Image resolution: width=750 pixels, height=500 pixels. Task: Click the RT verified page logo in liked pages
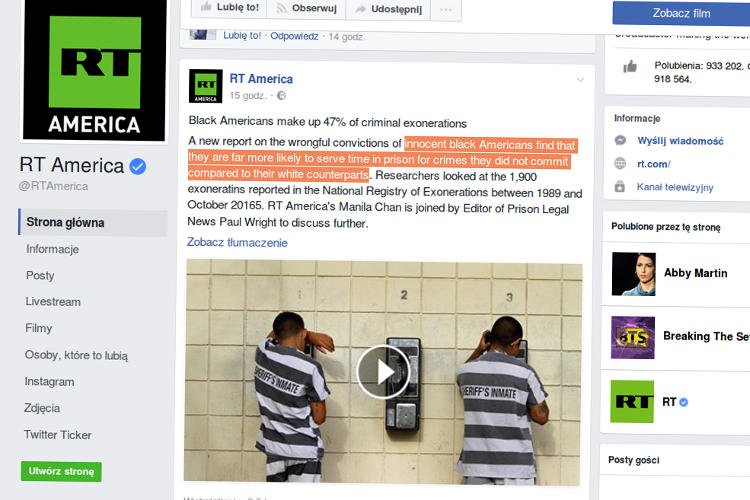(632, 401)
